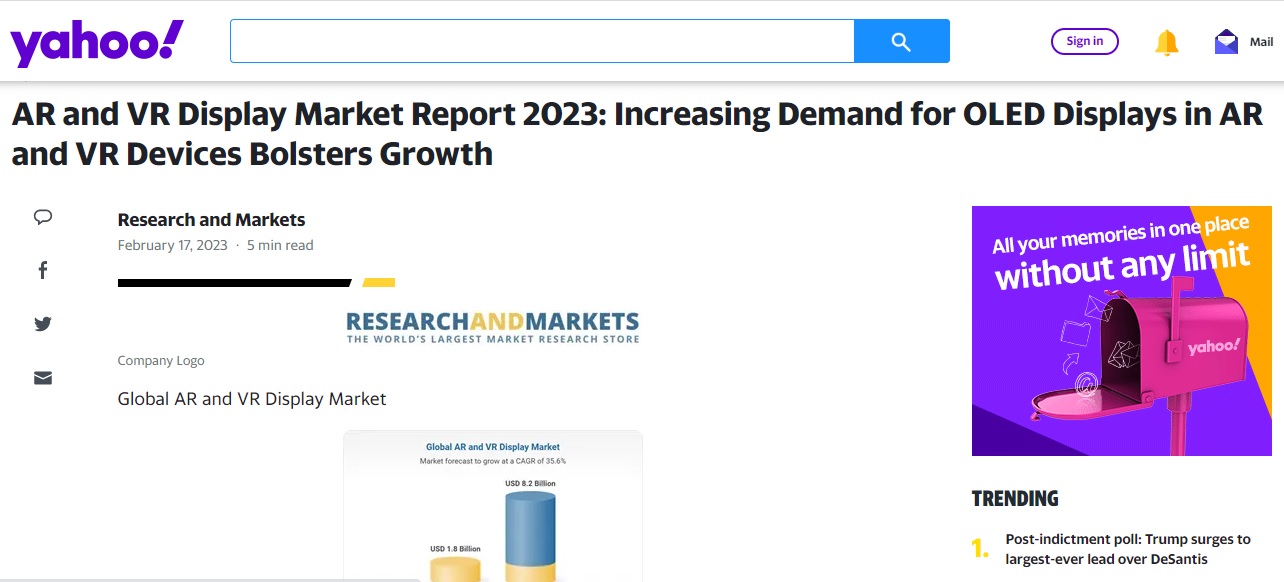
Task: Click the 'Company Logo' caption
Action: click(x=161, y=361)
